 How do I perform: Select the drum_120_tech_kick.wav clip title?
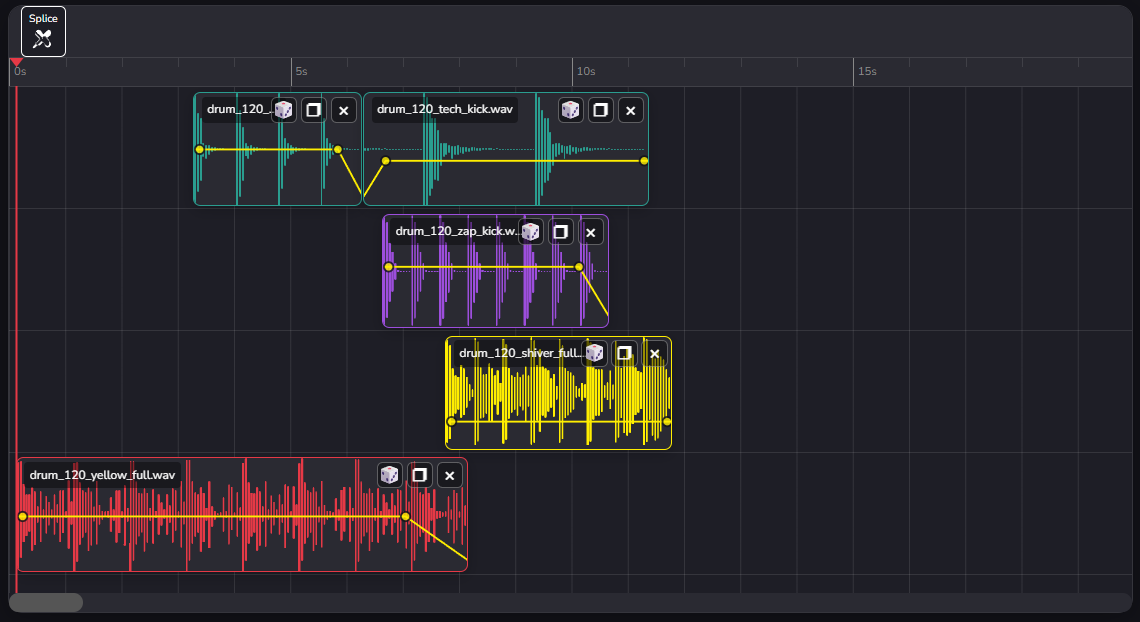pos(445,110)
